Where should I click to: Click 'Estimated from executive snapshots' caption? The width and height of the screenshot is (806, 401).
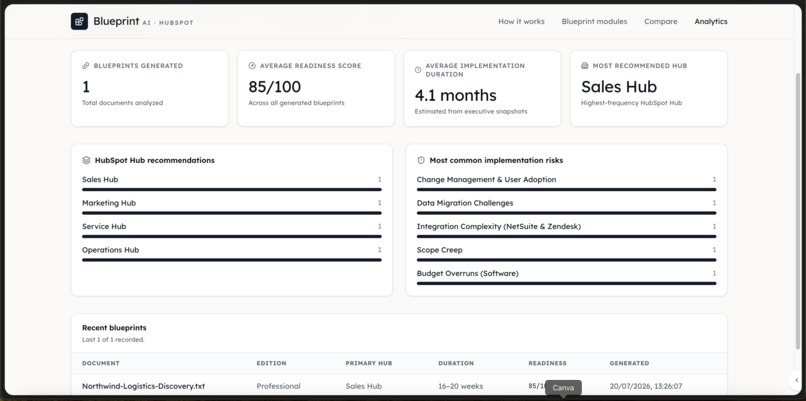(x=471, y=112)
